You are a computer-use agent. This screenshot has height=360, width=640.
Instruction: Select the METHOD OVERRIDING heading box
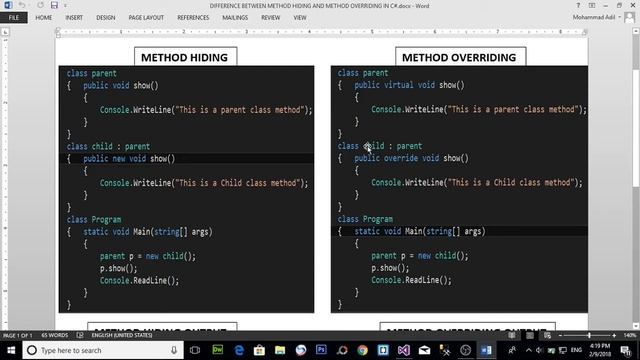coord(460,57)
